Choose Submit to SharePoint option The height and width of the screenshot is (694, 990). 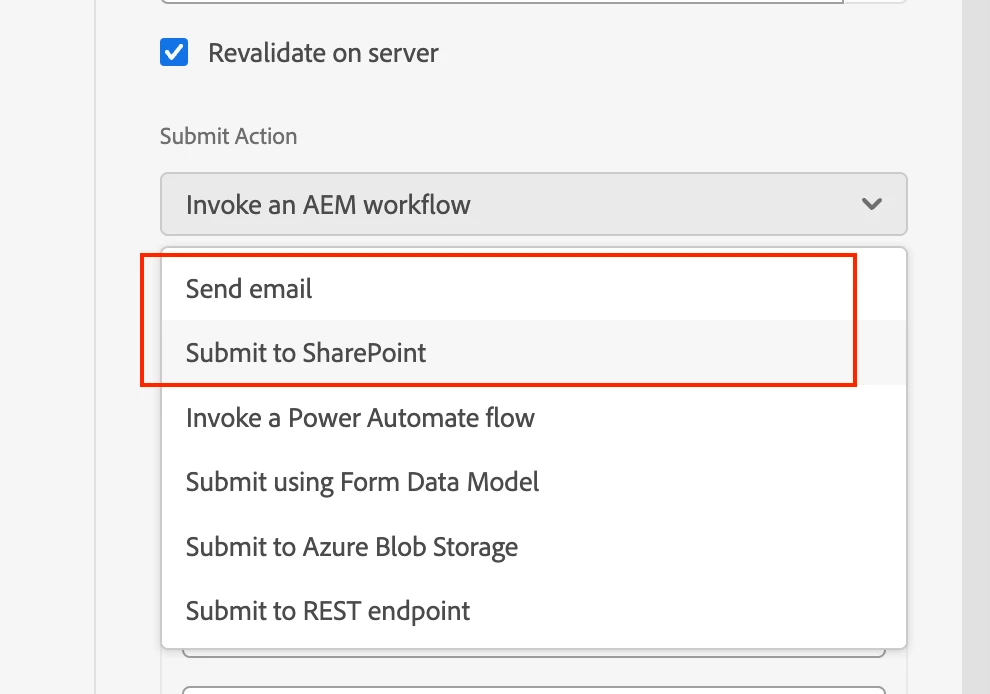(306, 353)
